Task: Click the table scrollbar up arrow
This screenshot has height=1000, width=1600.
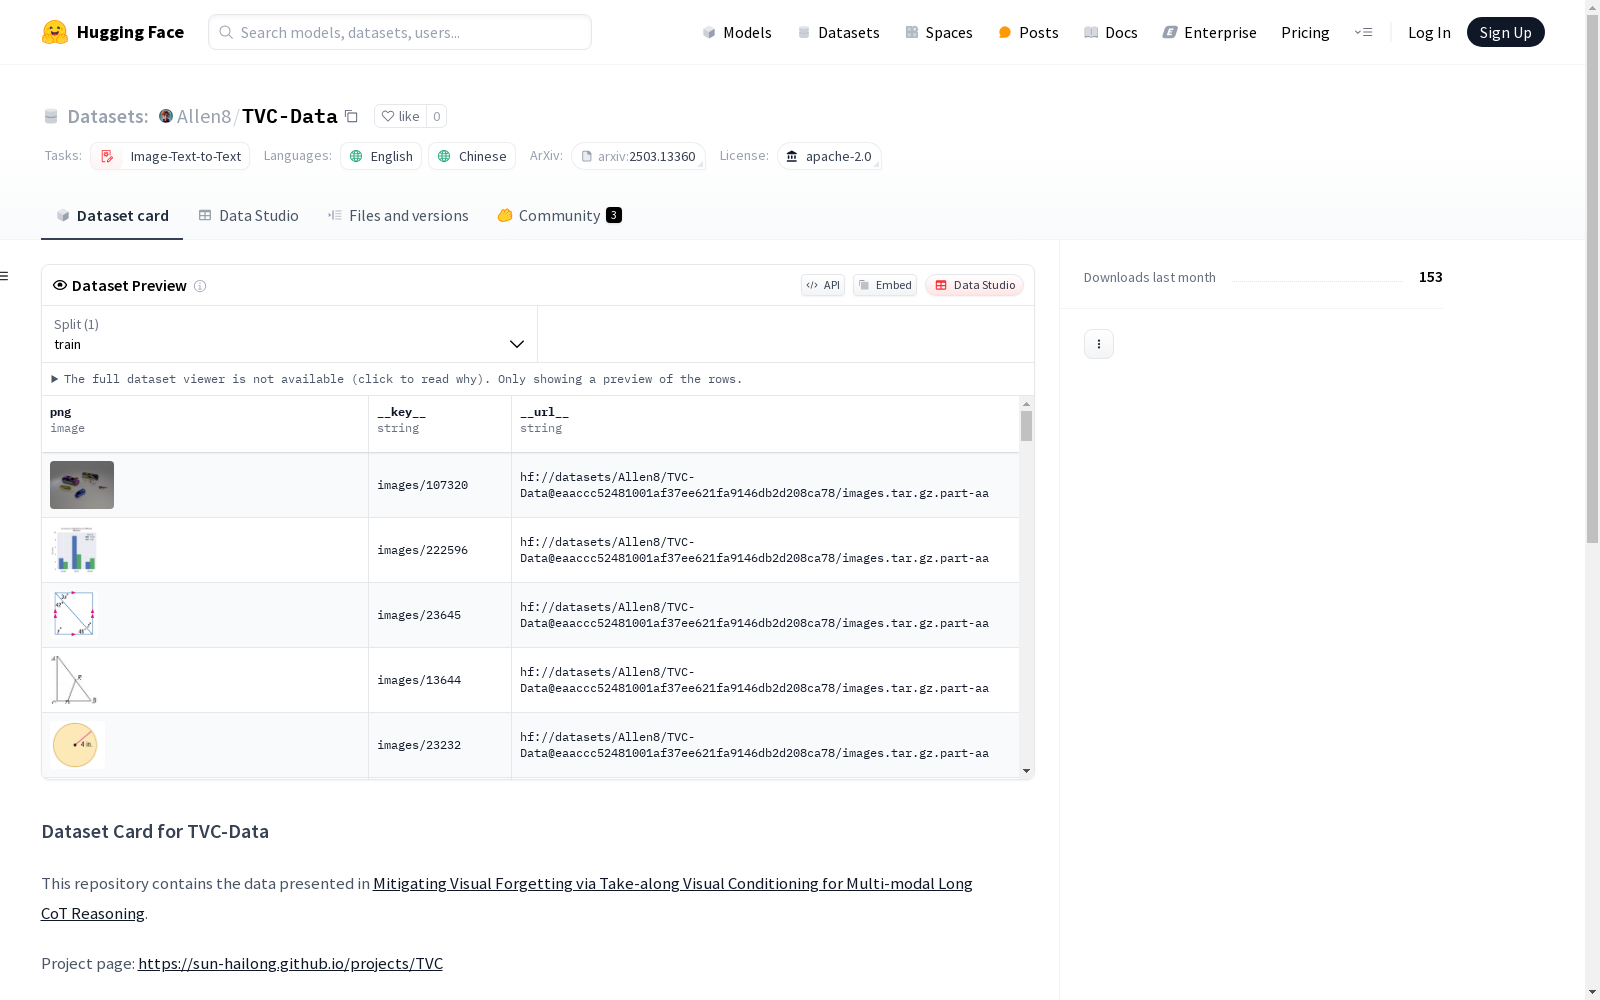Action: (1026, 404)
